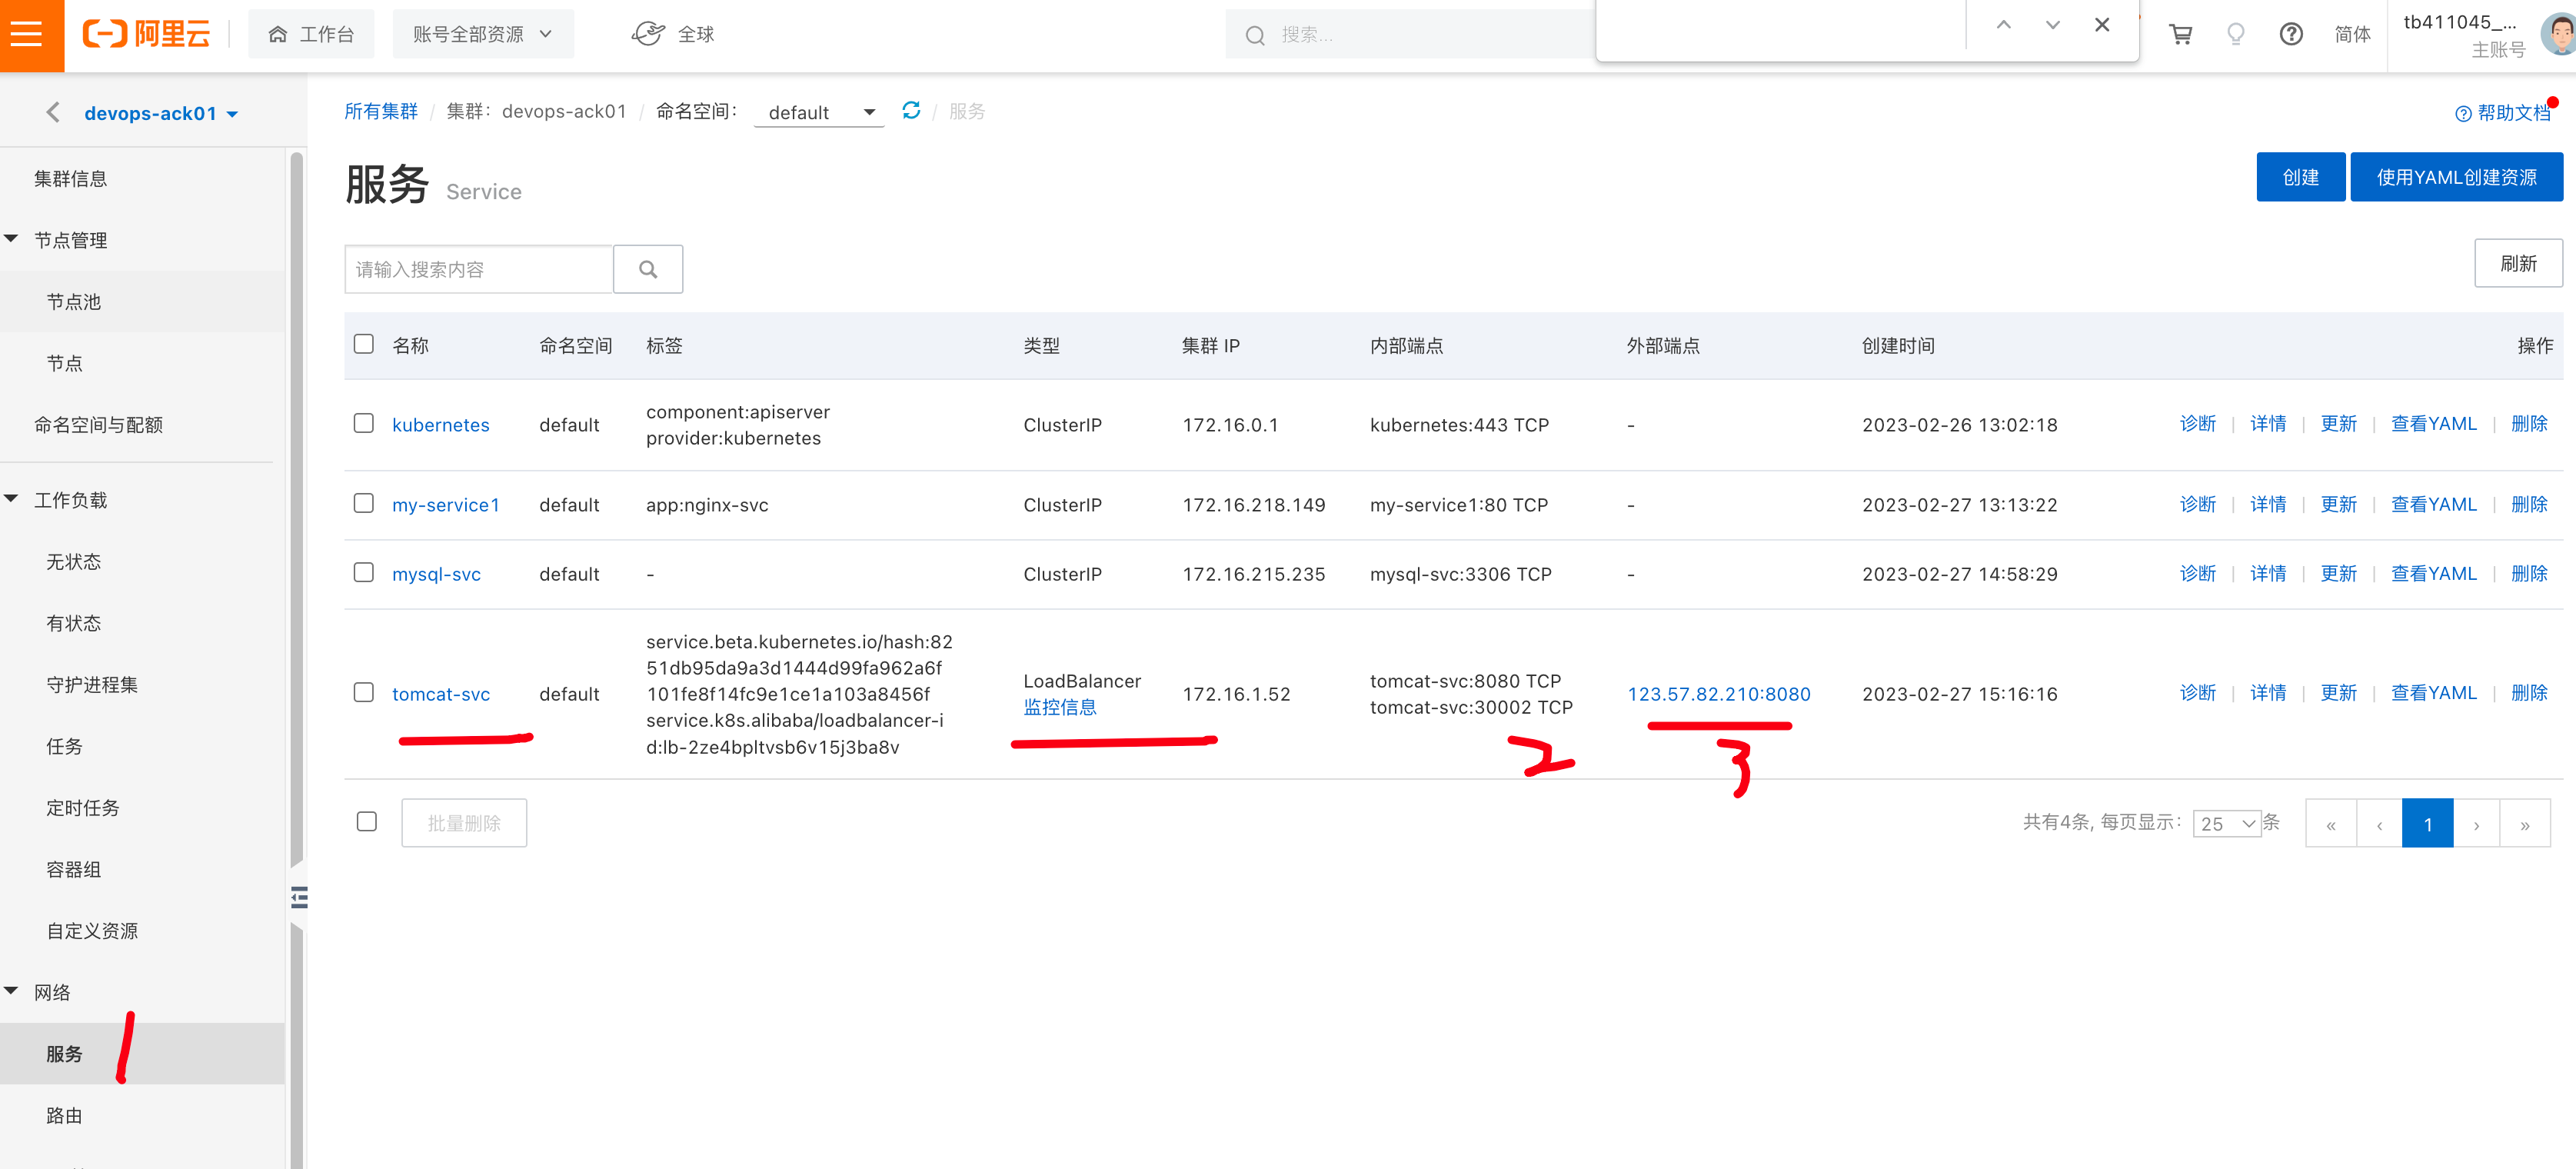Open the hamburger main menu icon
The height and width of the screenshot is (1169, 2576).
pos(27,35)
